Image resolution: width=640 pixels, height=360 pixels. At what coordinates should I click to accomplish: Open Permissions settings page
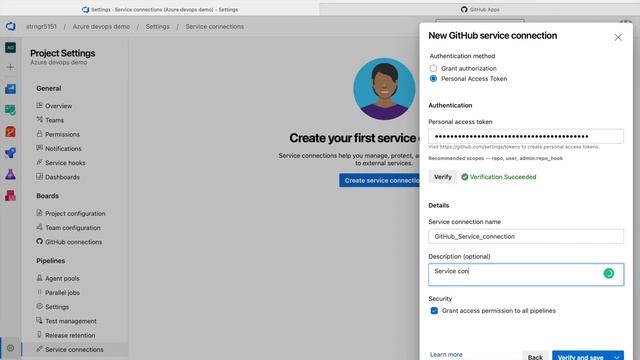pyautogui.click(x=62, y=134)
